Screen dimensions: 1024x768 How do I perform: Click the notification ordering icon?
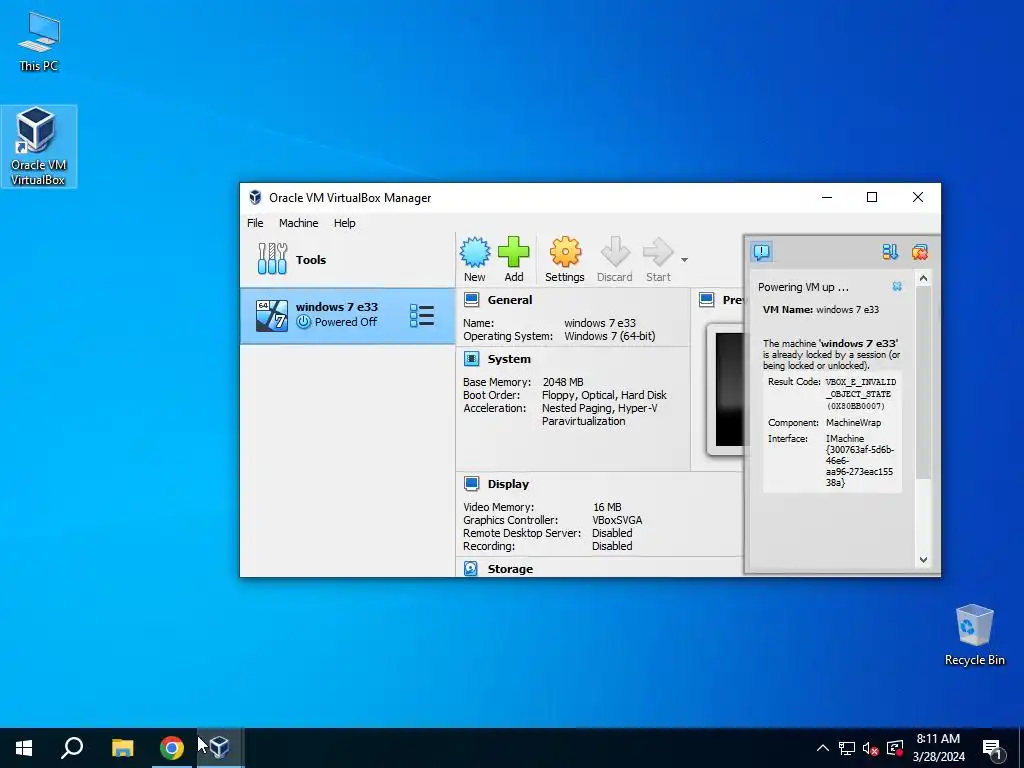pyautogui.click(x=889, y=251)
